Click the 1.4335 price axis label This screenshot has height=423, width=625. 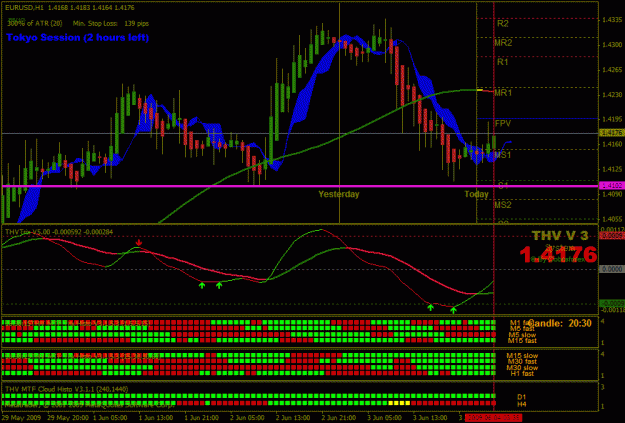612,20
